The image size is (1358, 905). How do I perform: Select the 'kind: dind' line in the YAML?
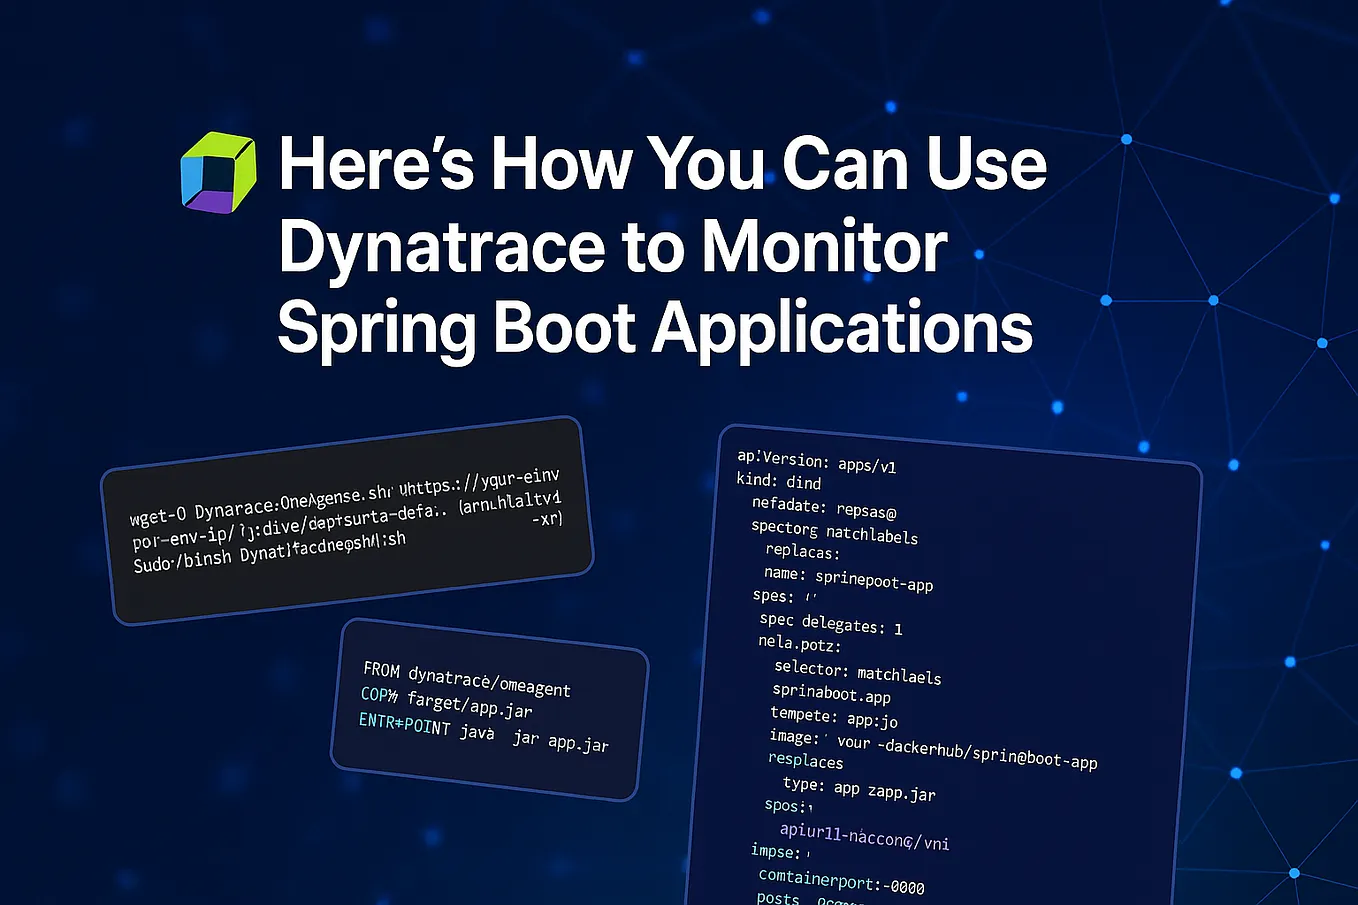click(778, 481)
